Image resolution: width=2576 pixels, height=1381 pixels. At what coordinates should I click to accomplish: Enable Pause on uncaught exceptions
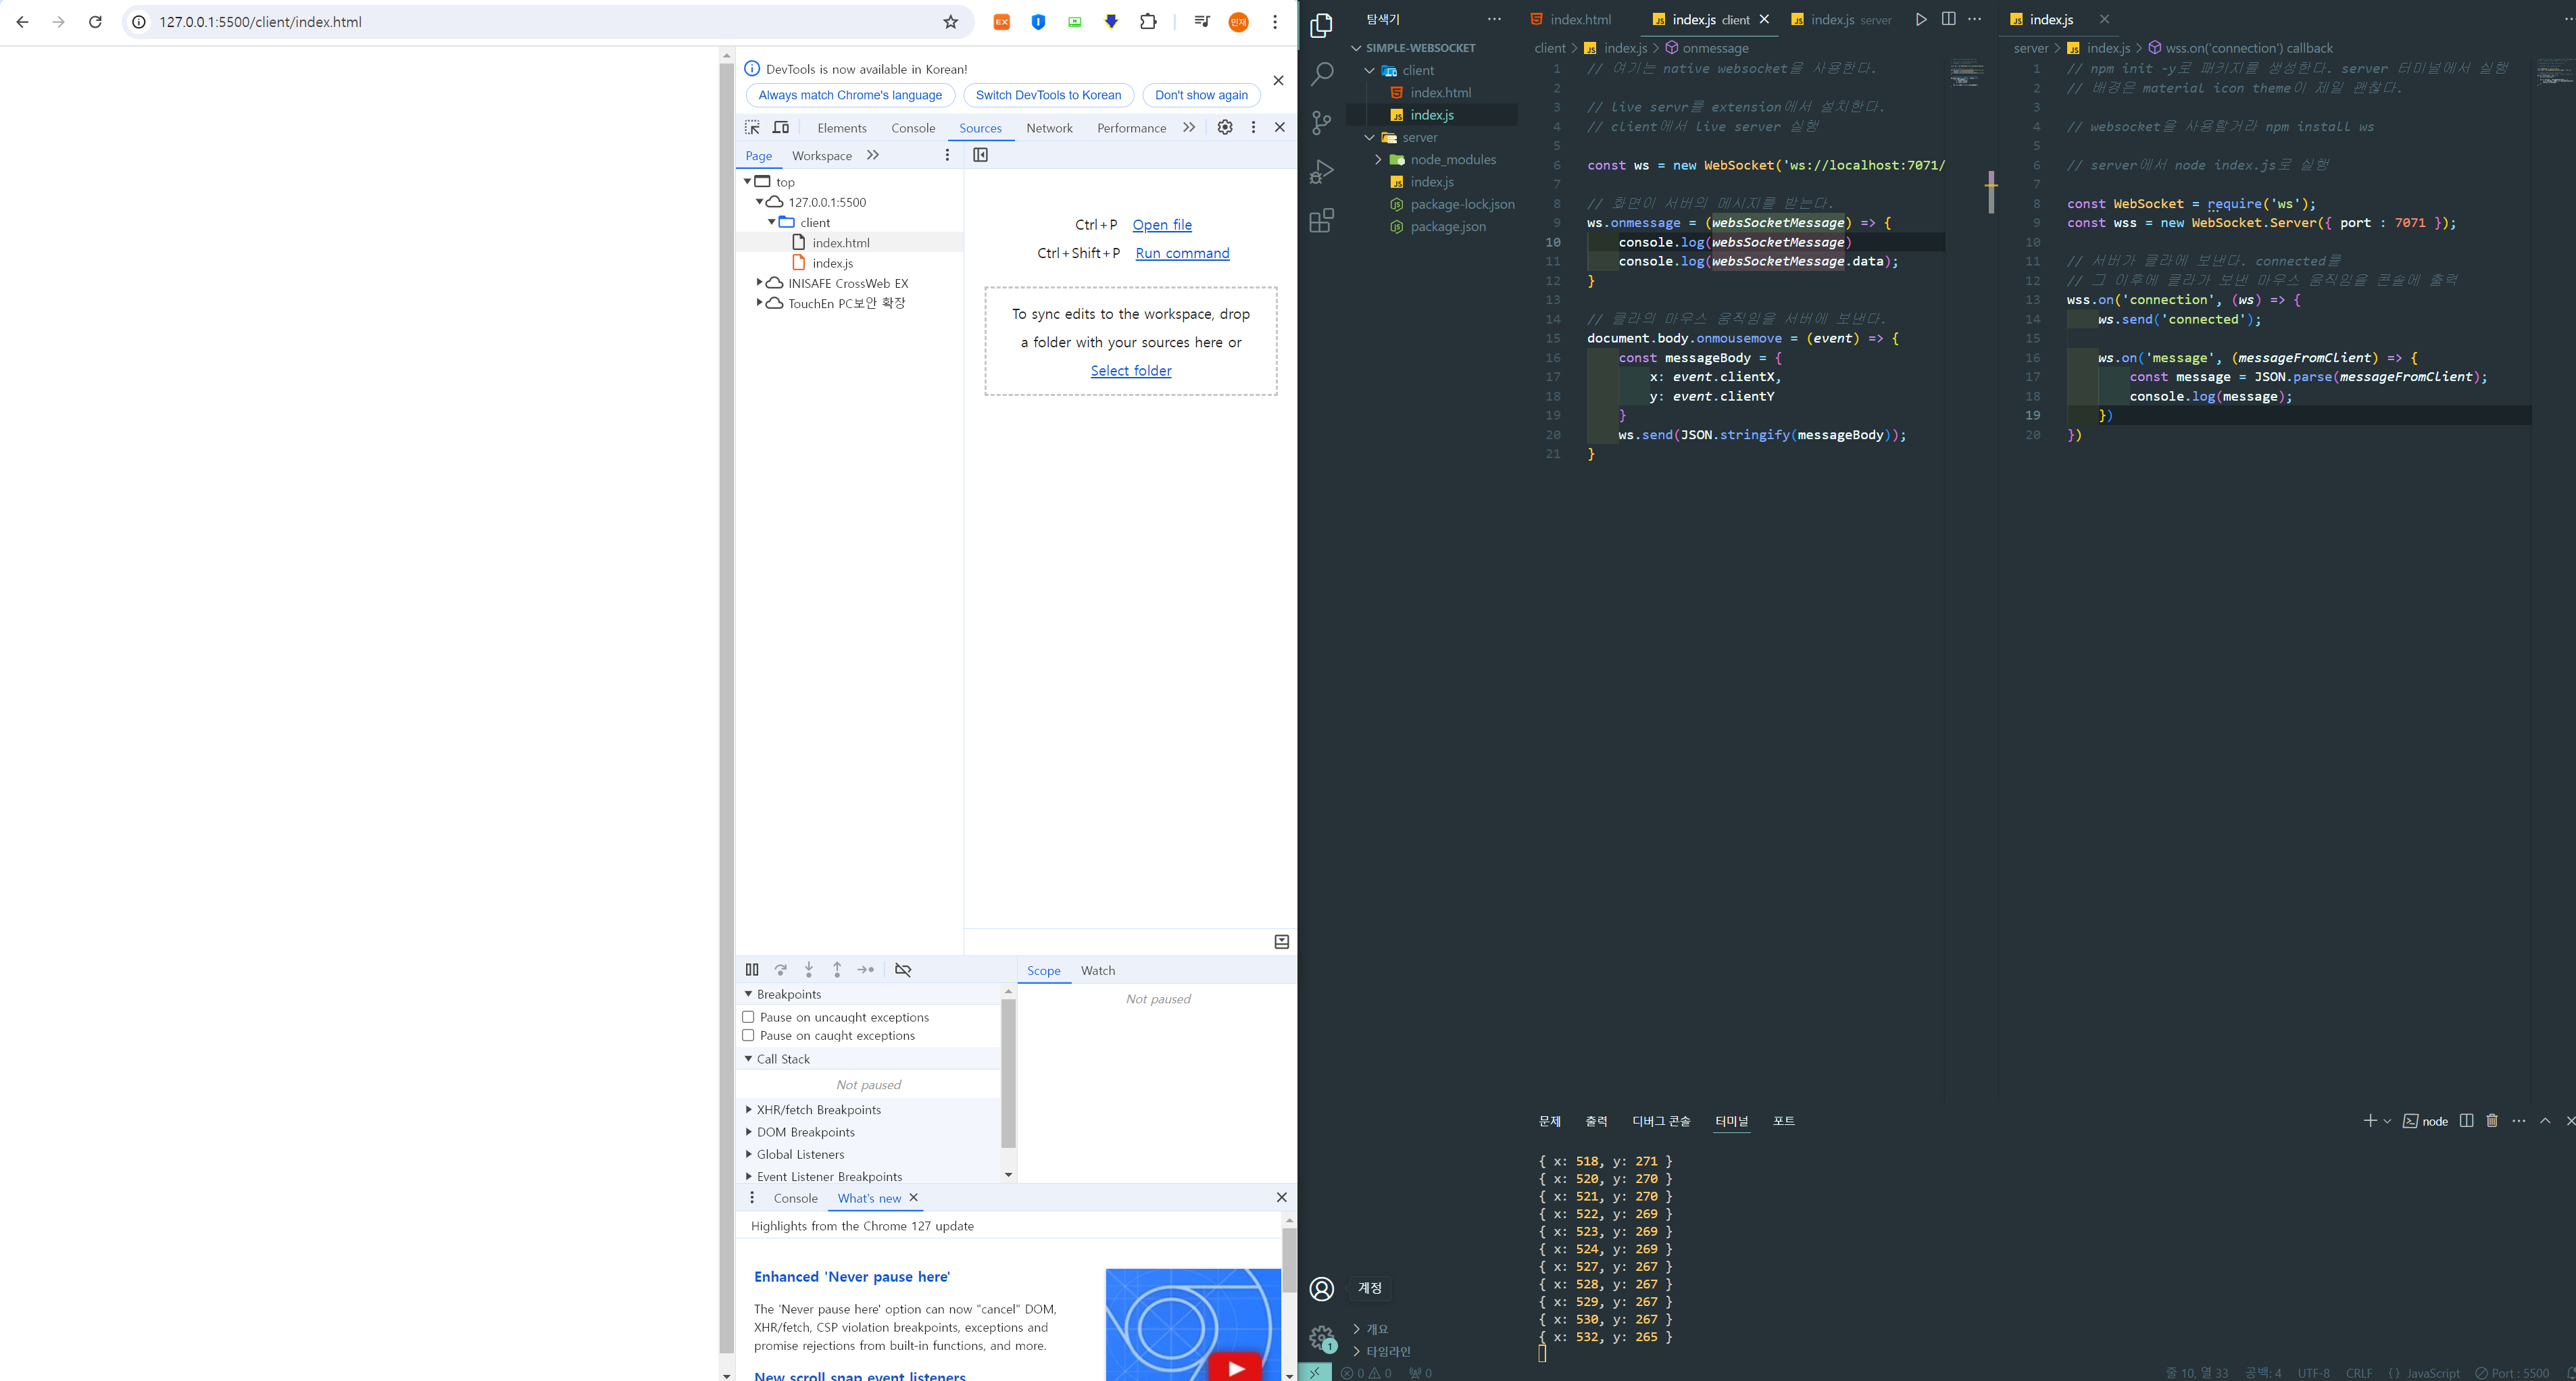748,1017
